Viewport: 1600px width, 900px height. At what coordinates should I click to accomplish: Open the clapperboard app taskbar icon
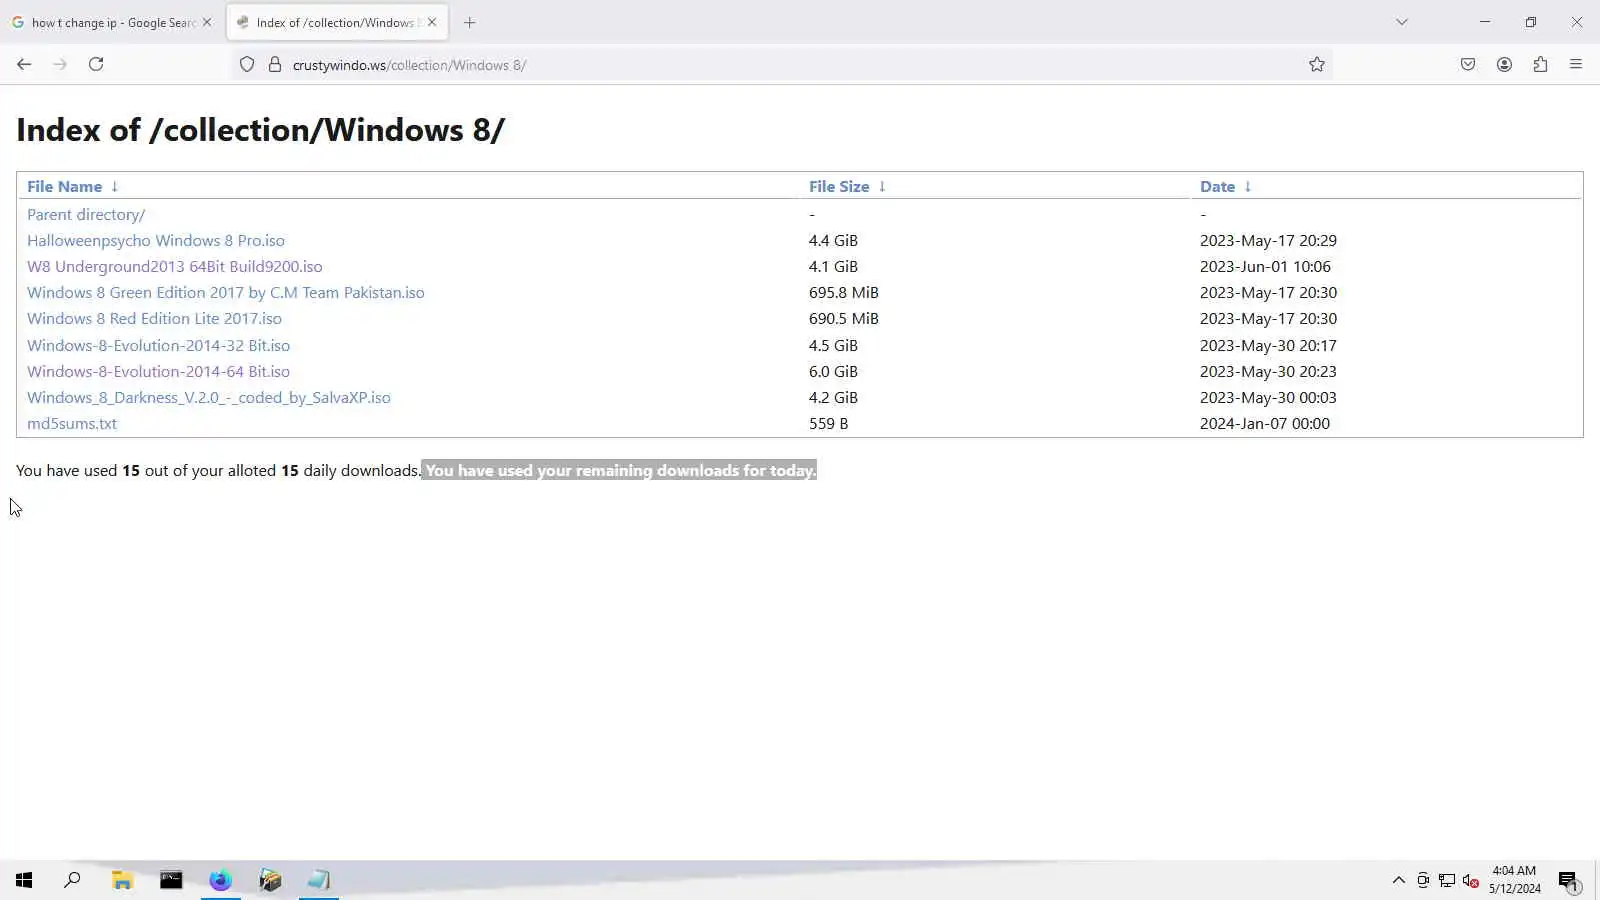coord(270,880)
